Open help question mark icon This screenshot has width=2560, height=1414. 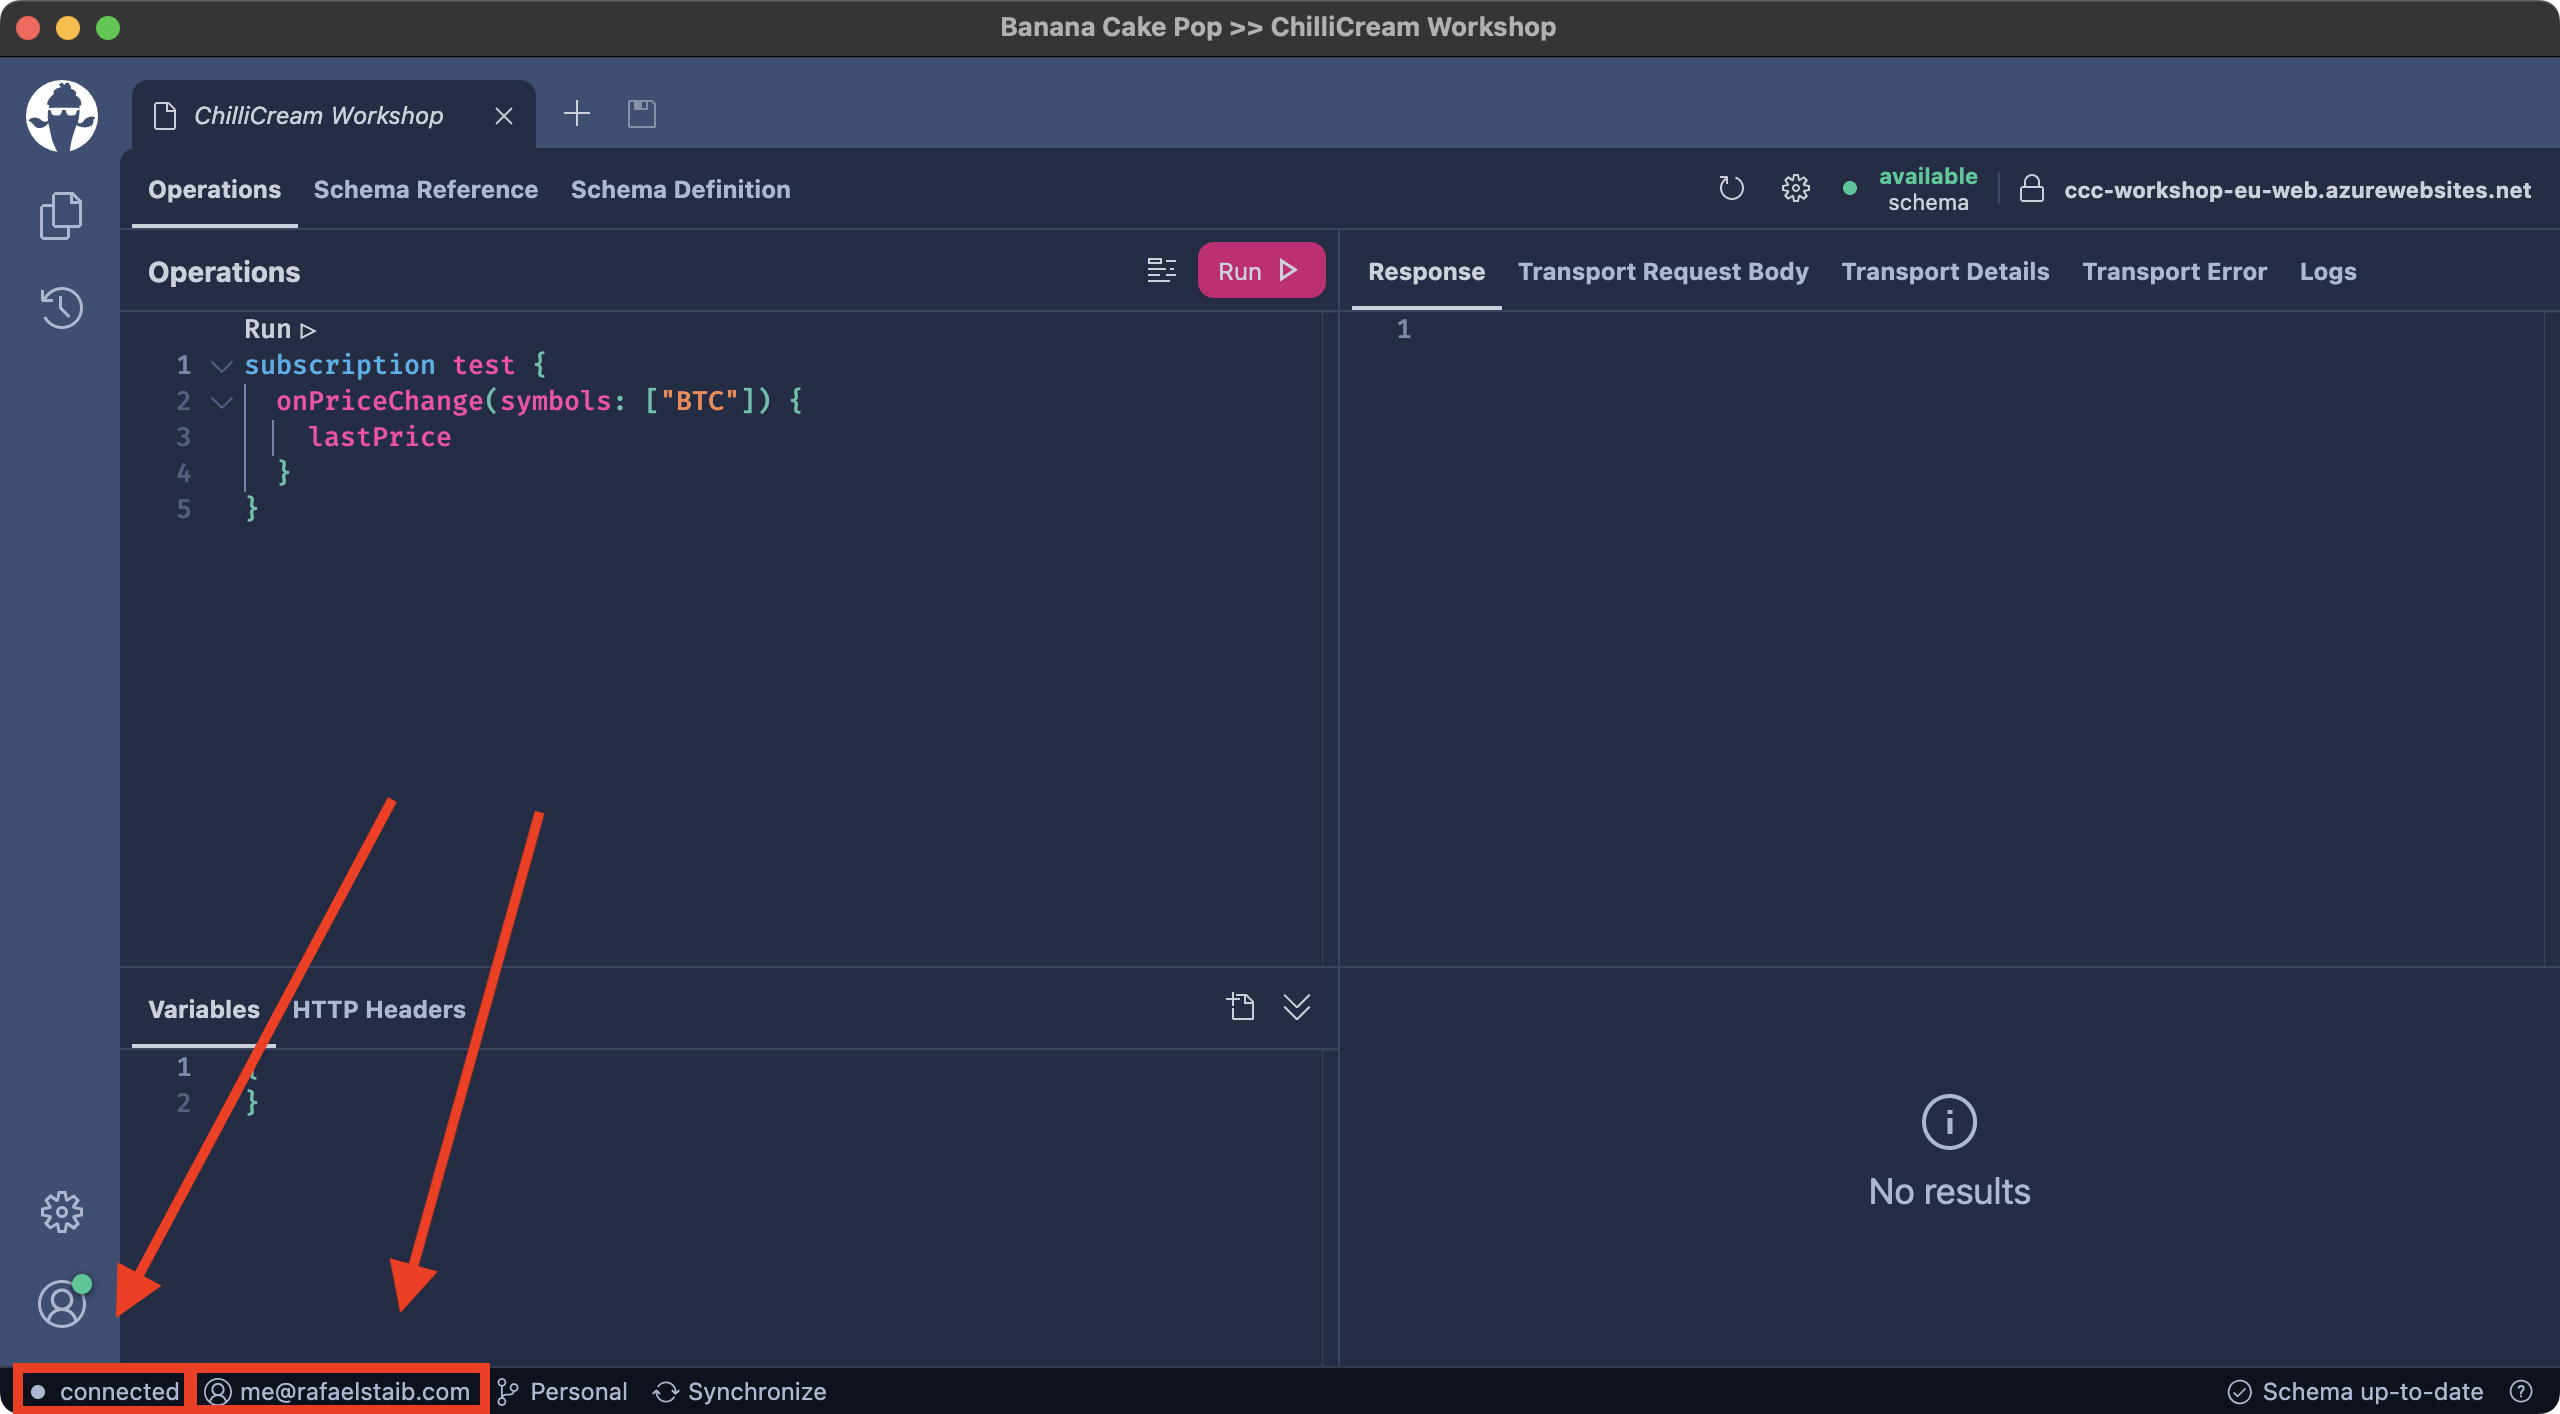coord(2521,1391)
